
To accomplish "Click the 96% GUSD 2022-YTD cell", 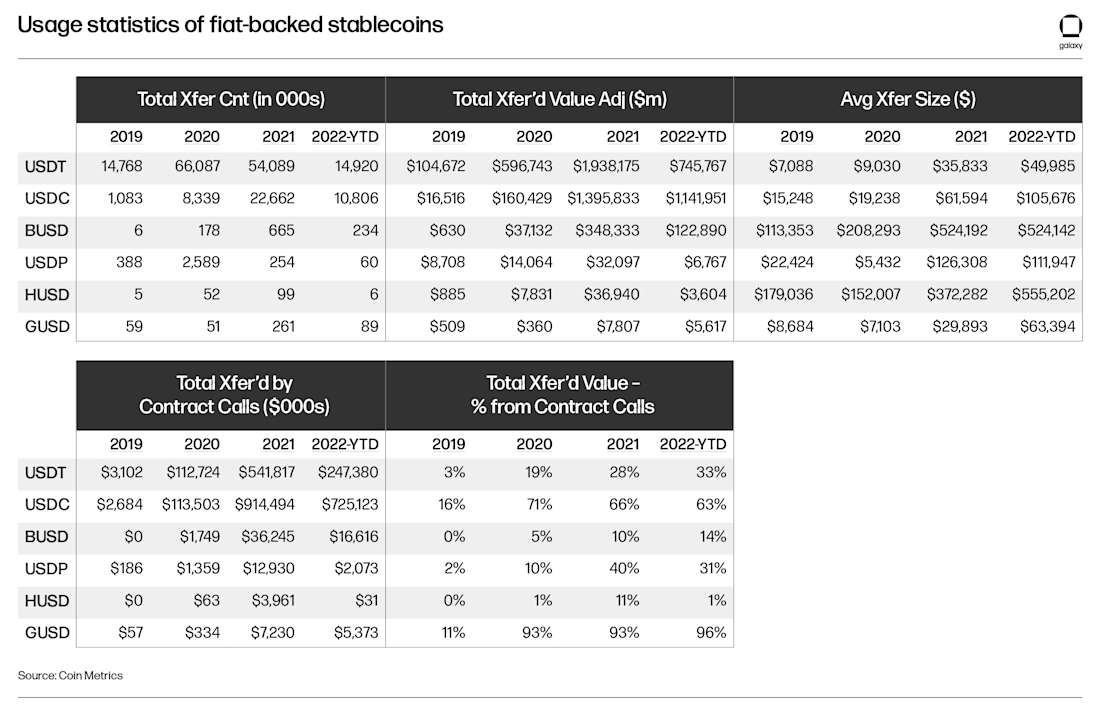I will (x=711, y=632).
